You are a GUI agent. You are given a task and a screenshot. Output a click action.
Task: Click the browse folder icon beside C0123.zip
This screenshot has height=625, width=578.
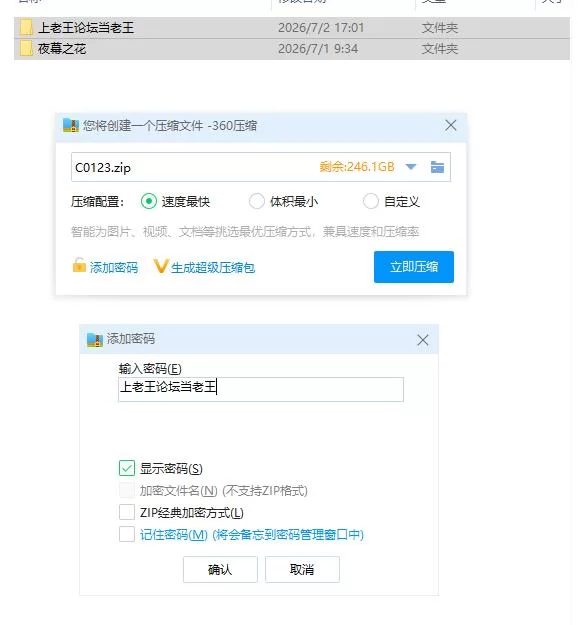(x=437, y=167)
